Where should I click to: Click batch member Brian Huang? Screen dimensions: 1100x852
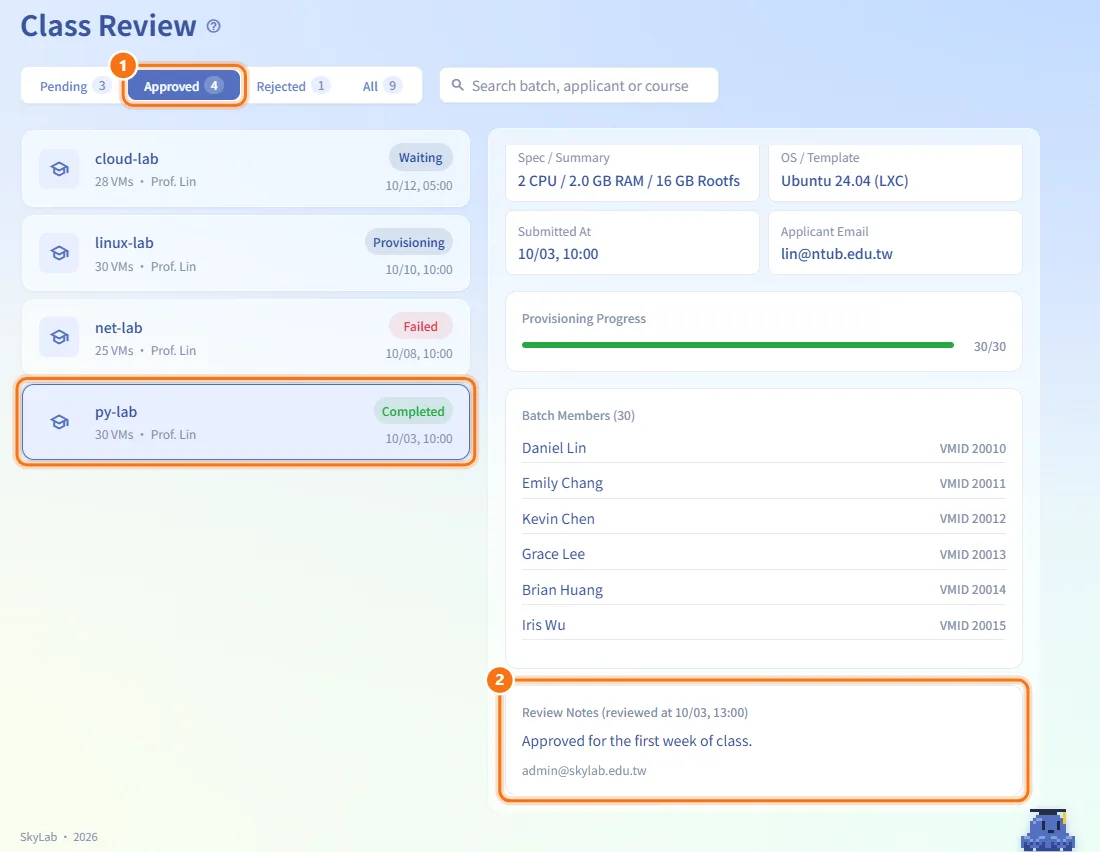point(563,590)
